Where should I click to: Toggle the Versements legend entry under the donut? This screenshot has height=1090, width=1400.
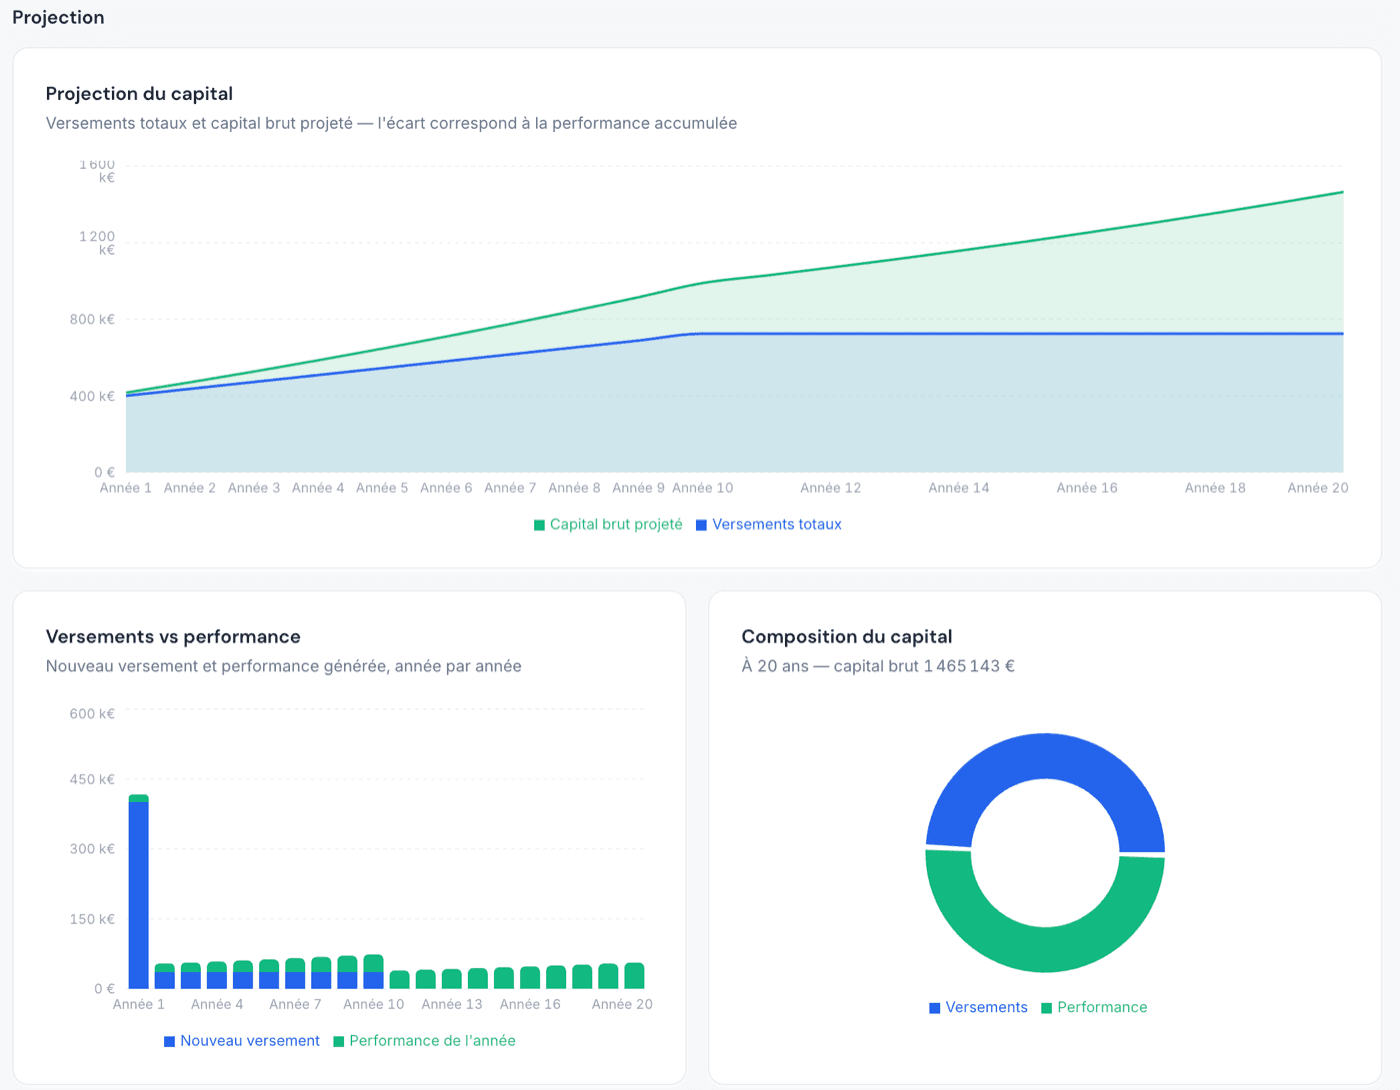tap(978, 1007)
